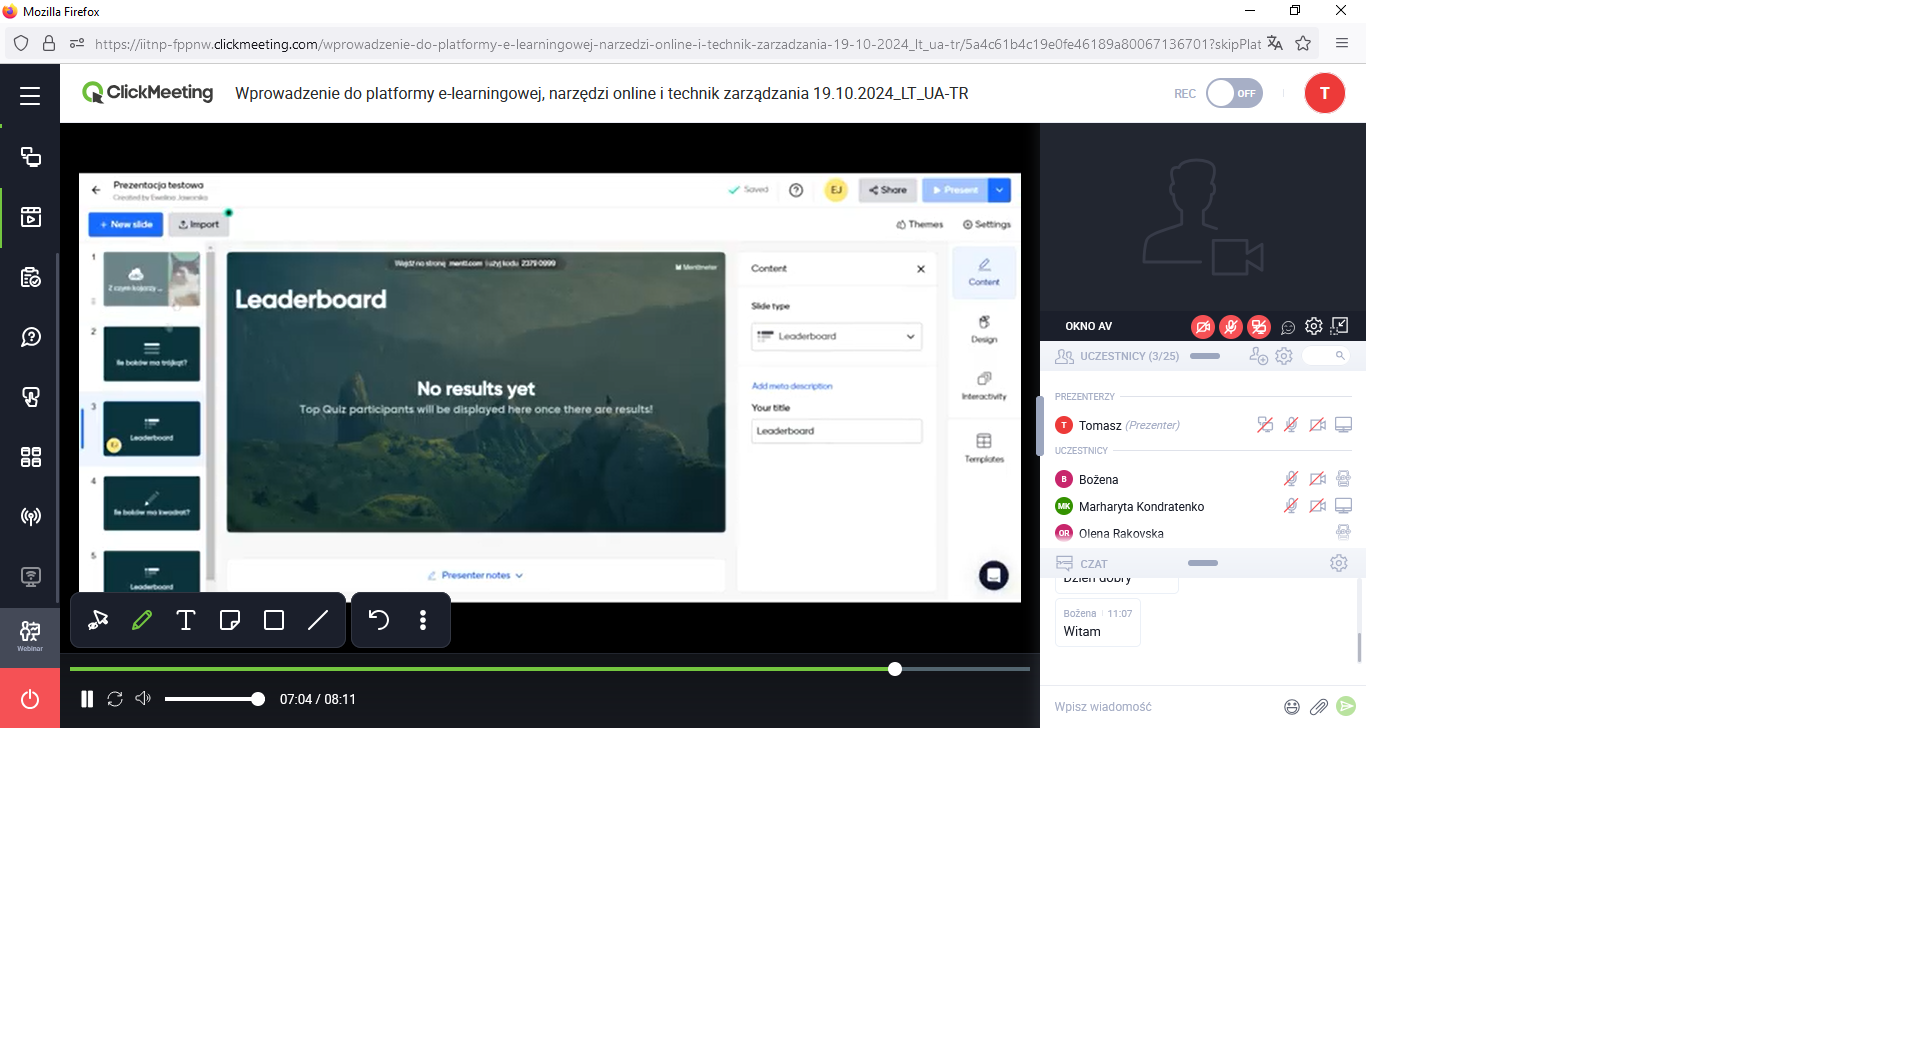Click the loop/replay video icon
The height and width of the screenshot is (1040, 1920).
(115, 699)
